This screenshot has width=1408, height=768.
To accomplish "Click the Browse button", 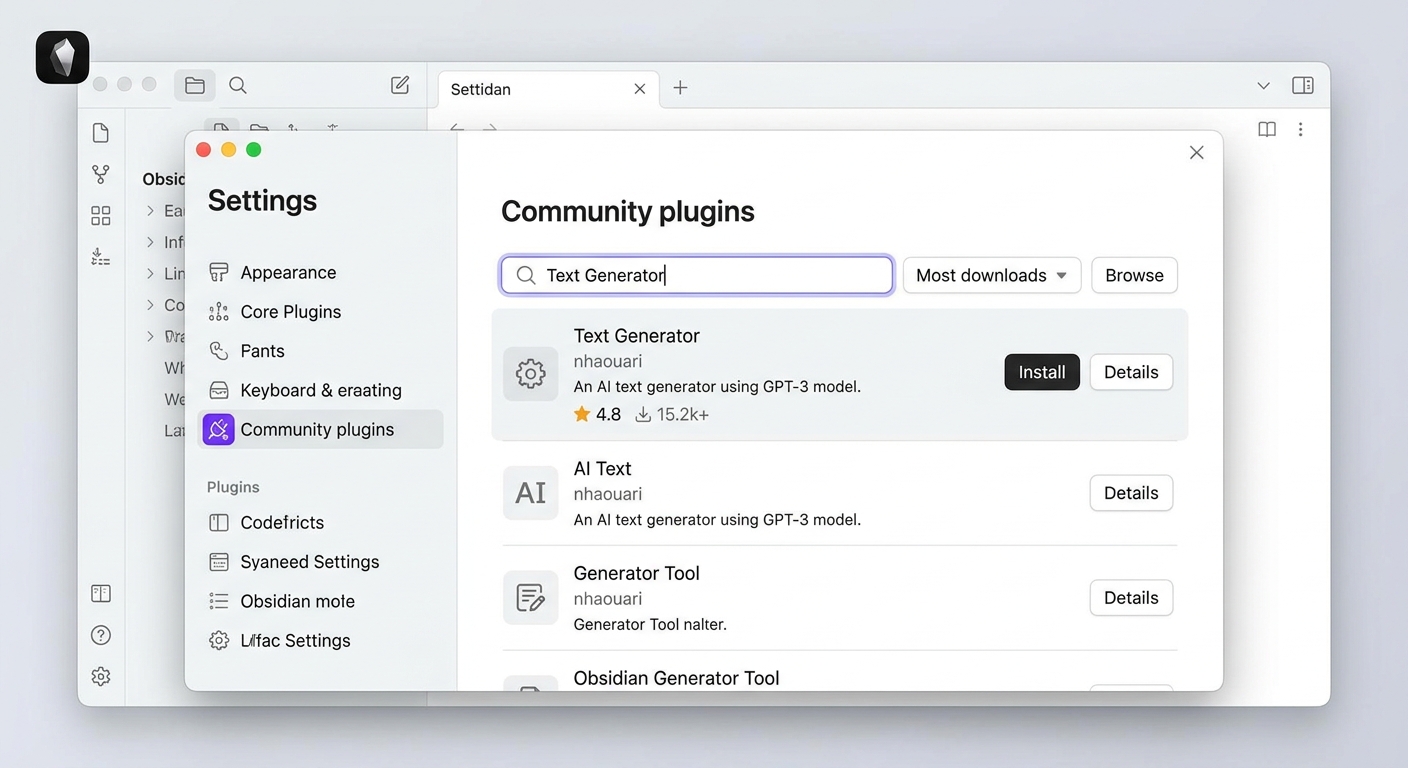I will [x=1134, y=275].
